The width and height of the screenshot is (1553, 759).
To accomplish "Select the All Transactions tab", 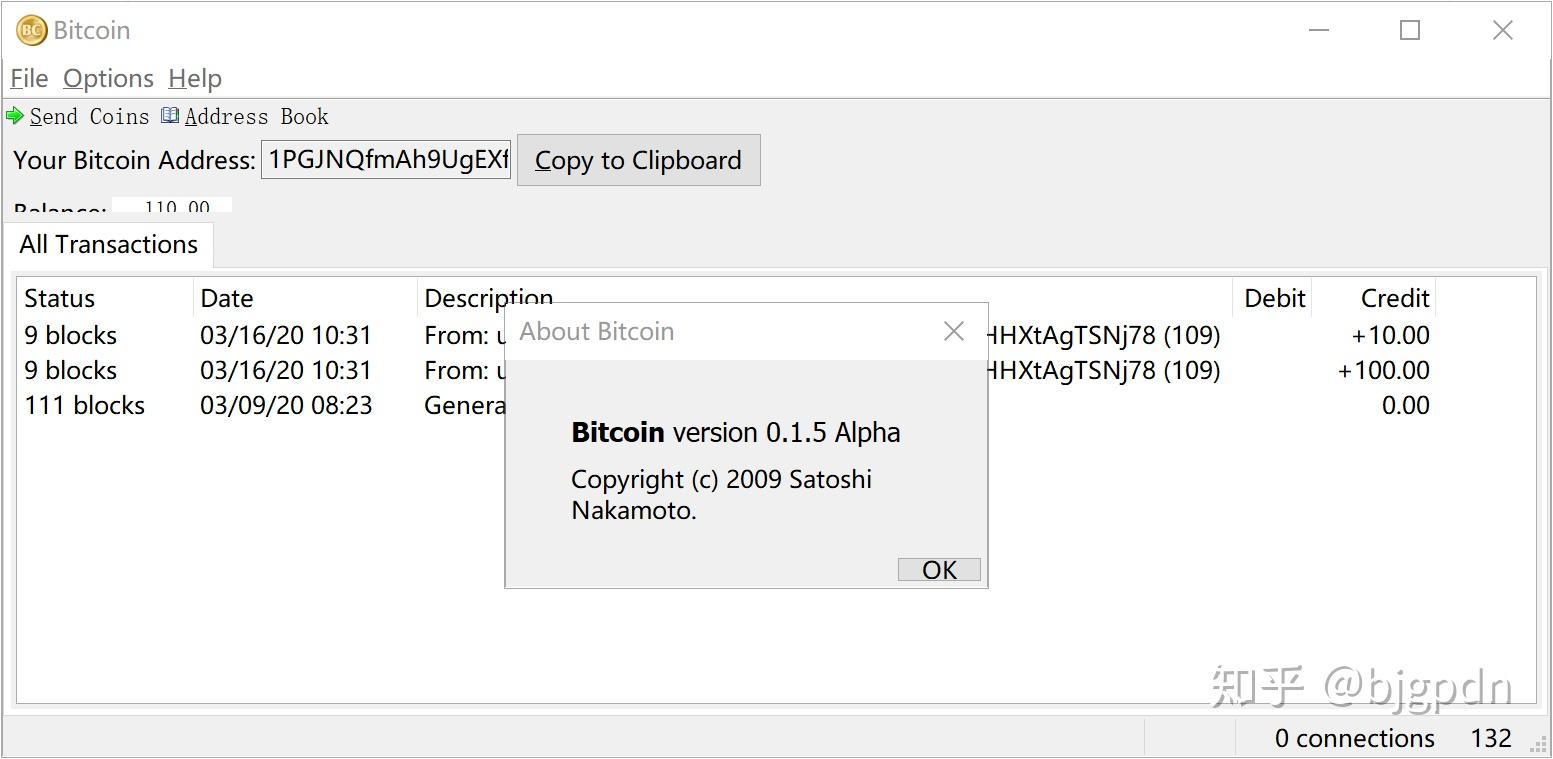I will tap(108, 245).
